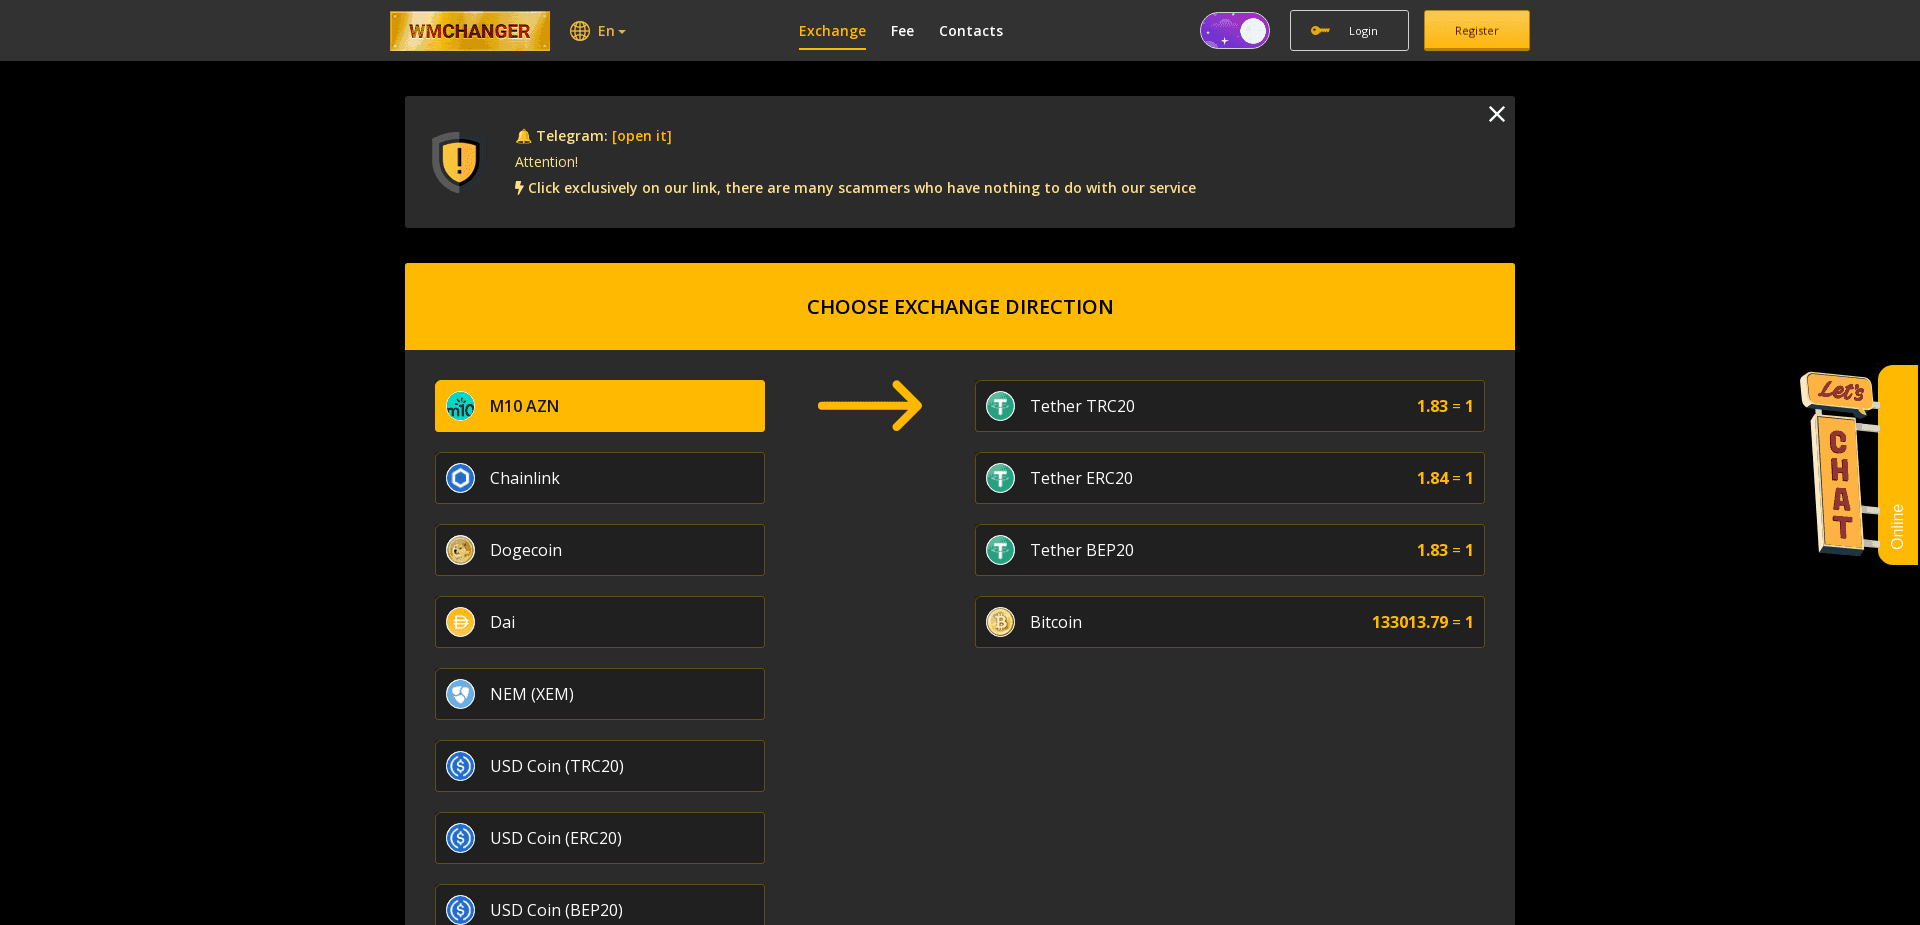Select the Tether ERC20 icon
This screenshot has height=925, width=1920.
pos(1000,478)
